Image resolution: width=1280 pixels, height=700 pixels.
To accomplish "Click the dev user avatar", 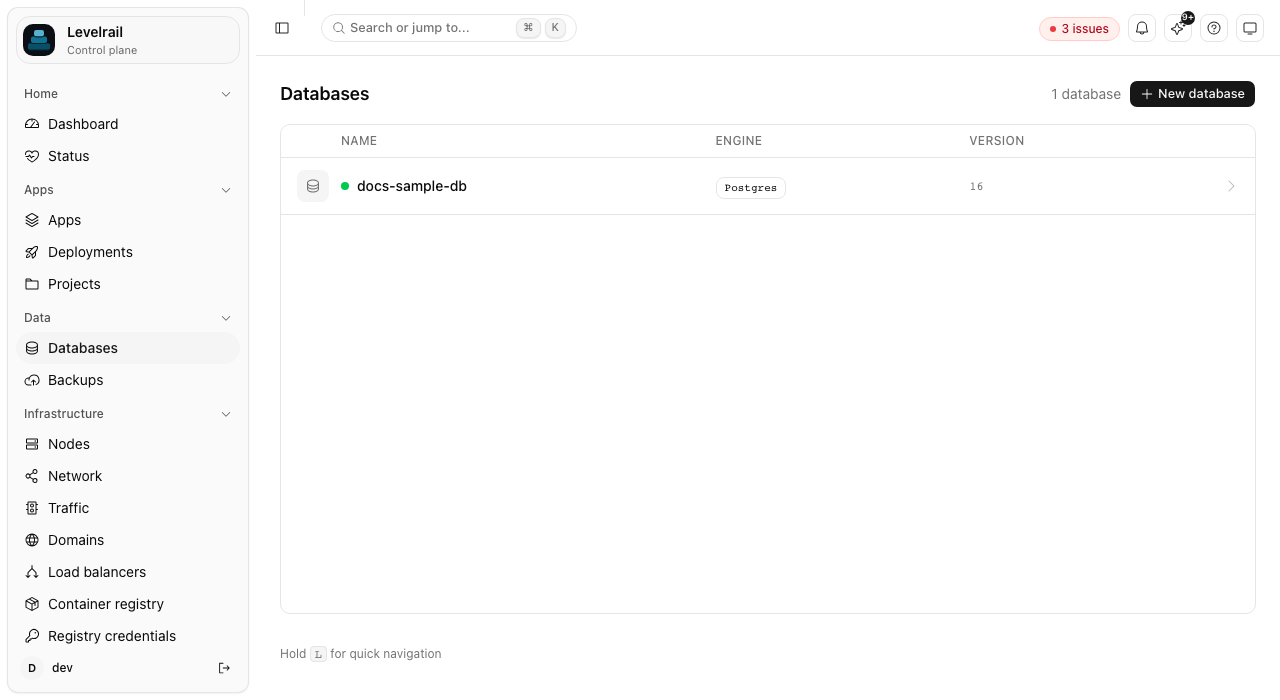I will click(x=32, y=668).
